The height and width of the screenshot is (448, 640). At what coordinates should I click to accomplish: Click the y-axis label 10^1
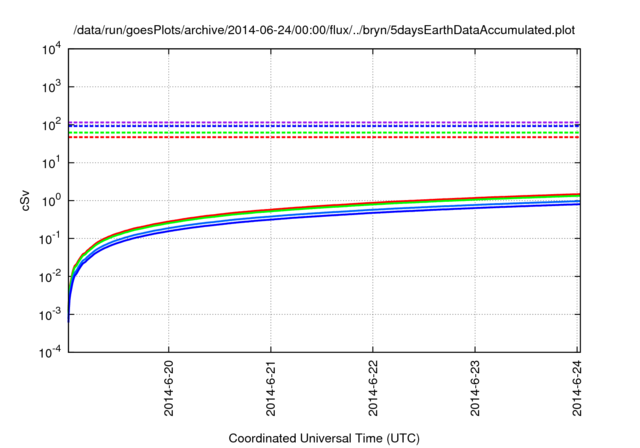point(51,163)
